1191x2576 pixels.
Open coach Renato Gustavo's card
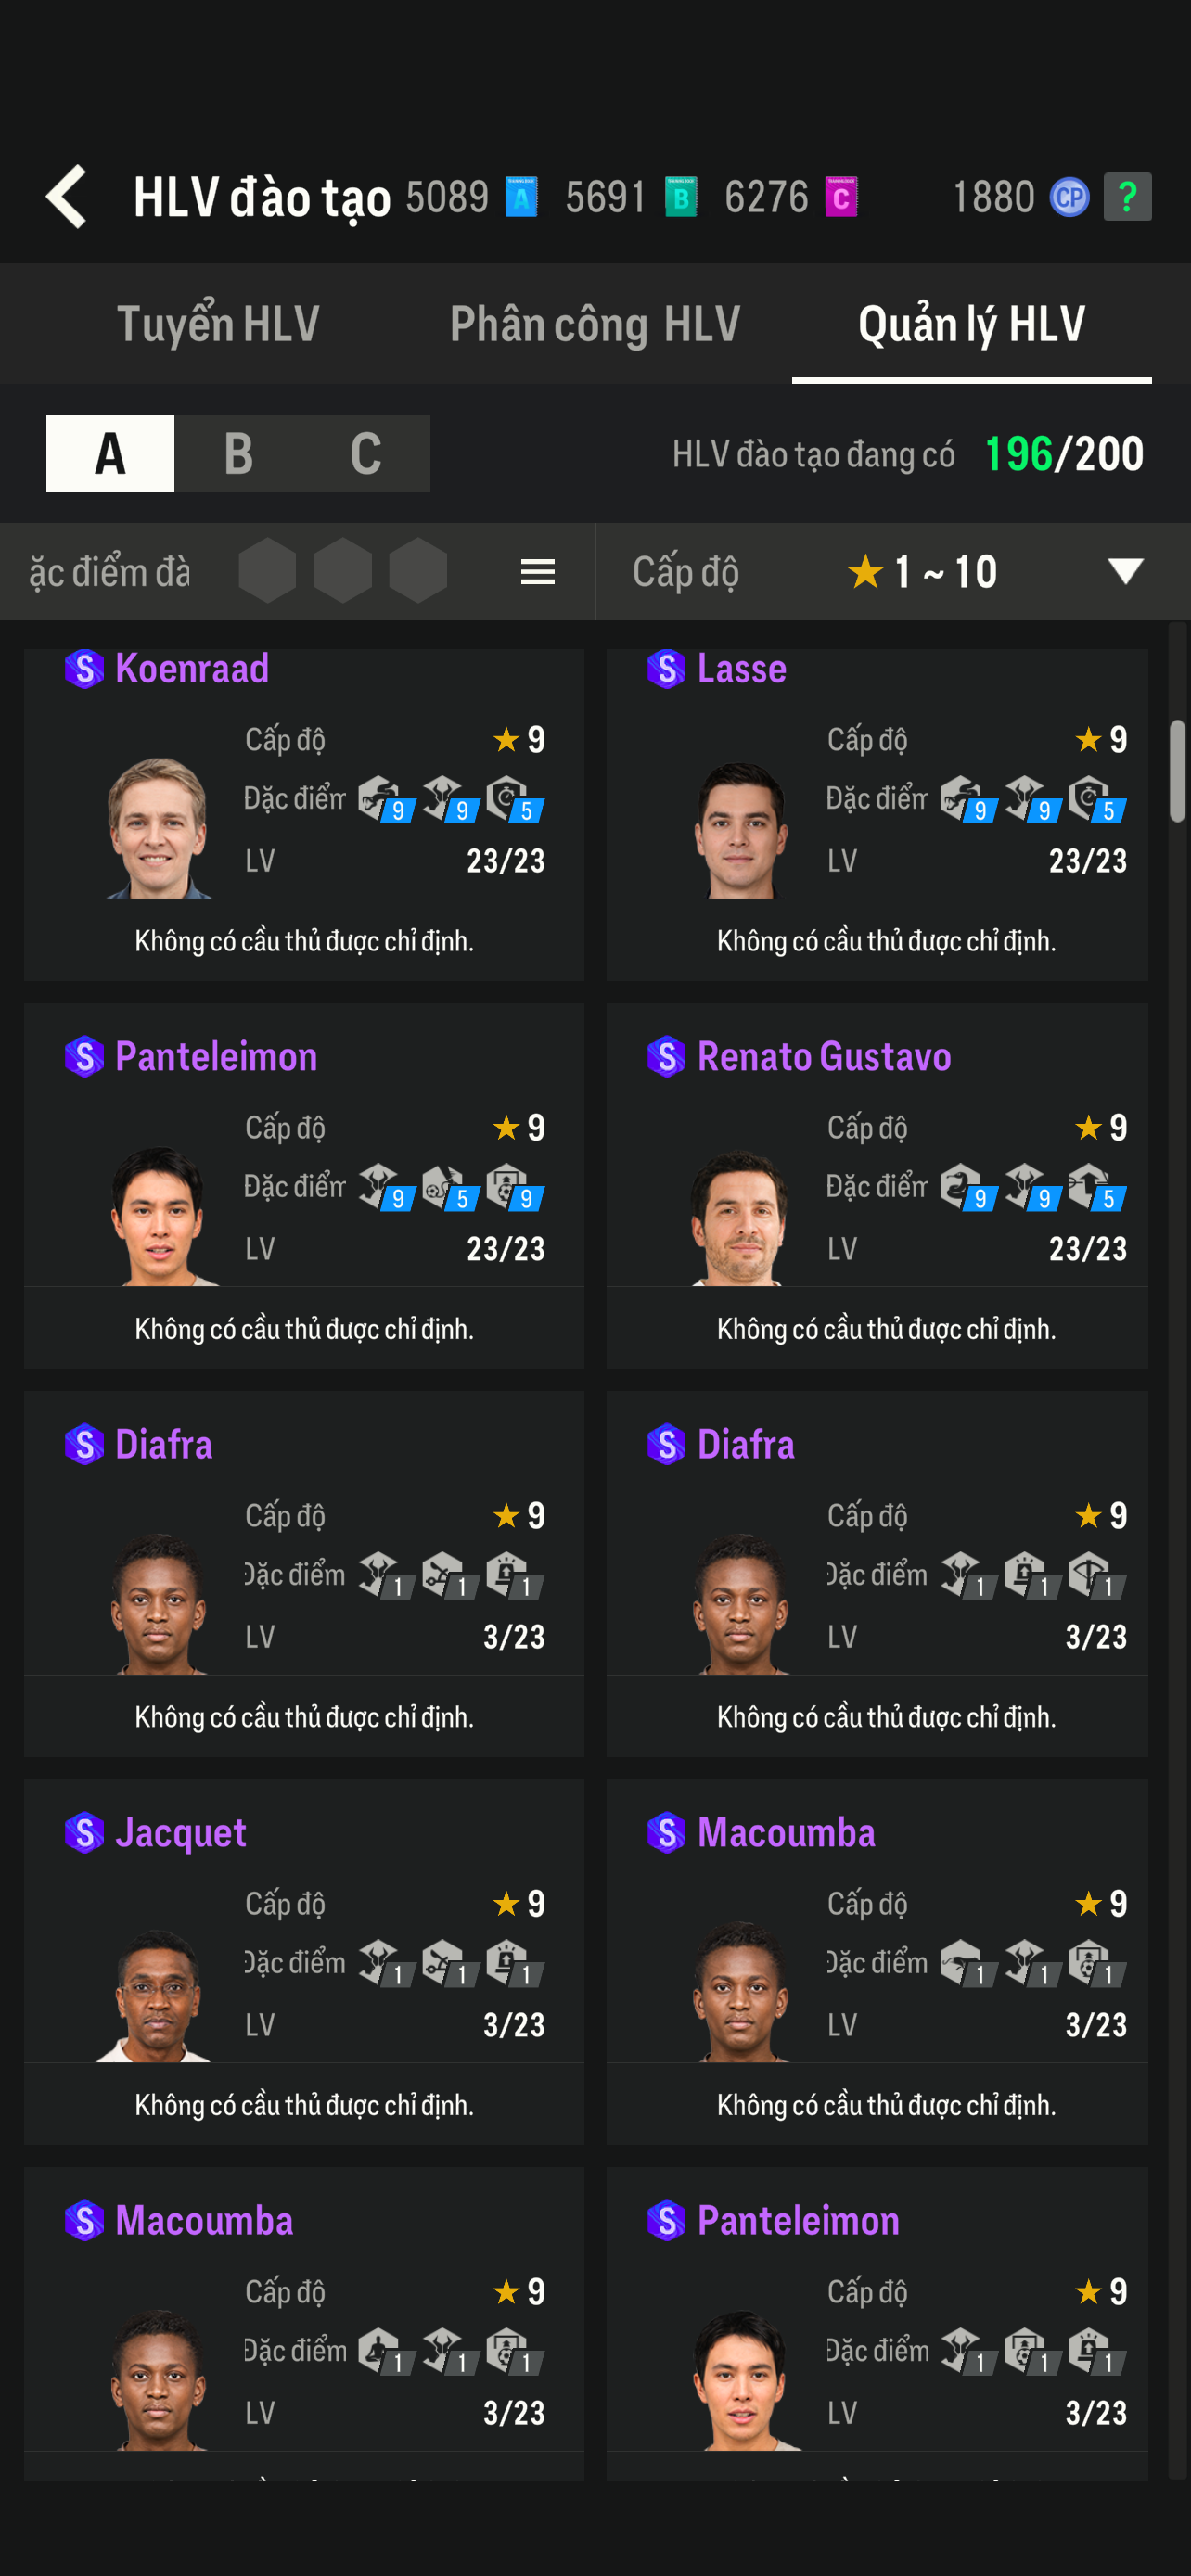(876, 1185)
